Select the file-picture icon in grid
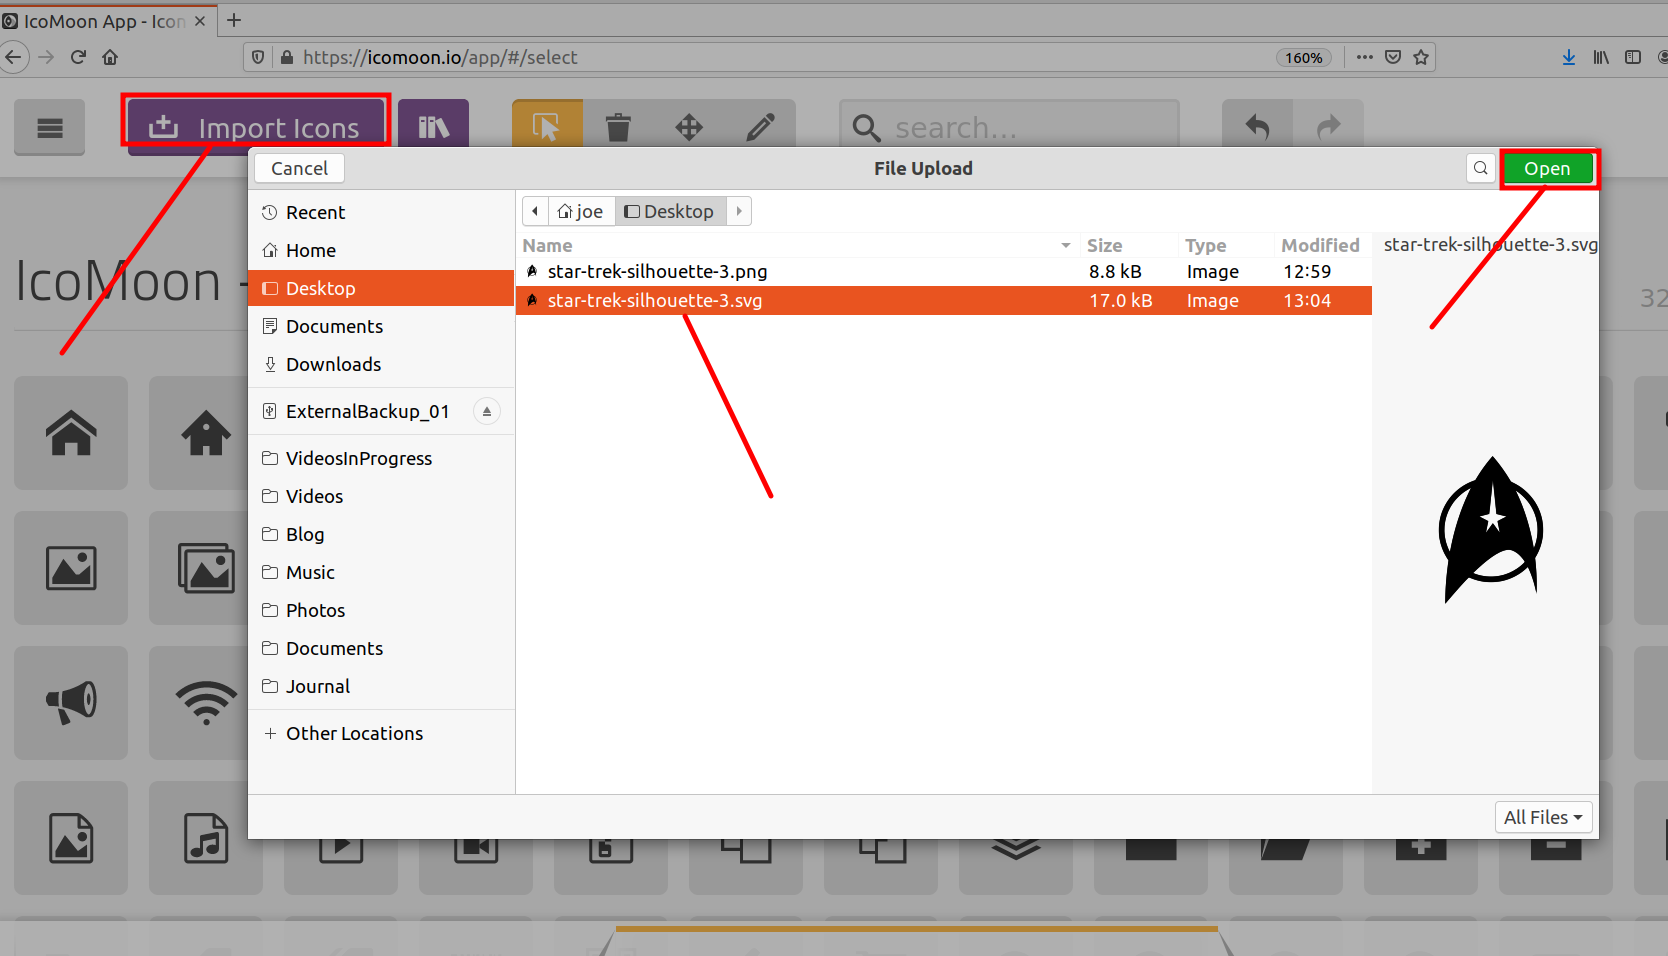Viewport: 1668px width, 956px height. (x=71, y=838)
